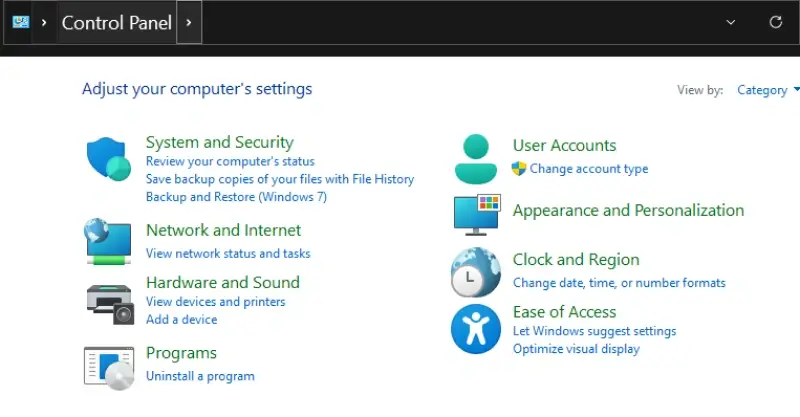The height and width of the screenshot is (417, 800).
Task: Open Save backup copies with File History
Action: 280,179
